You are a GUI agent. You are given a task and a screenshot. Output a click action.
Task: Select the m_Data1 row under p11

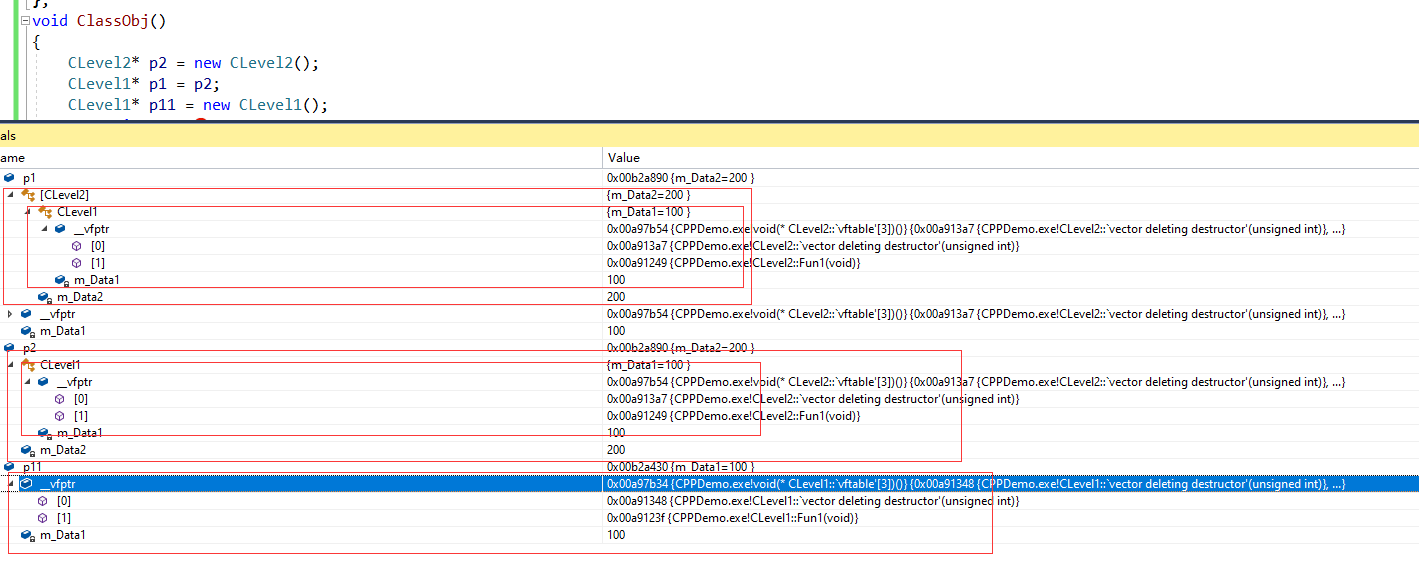tap(63, 535)
